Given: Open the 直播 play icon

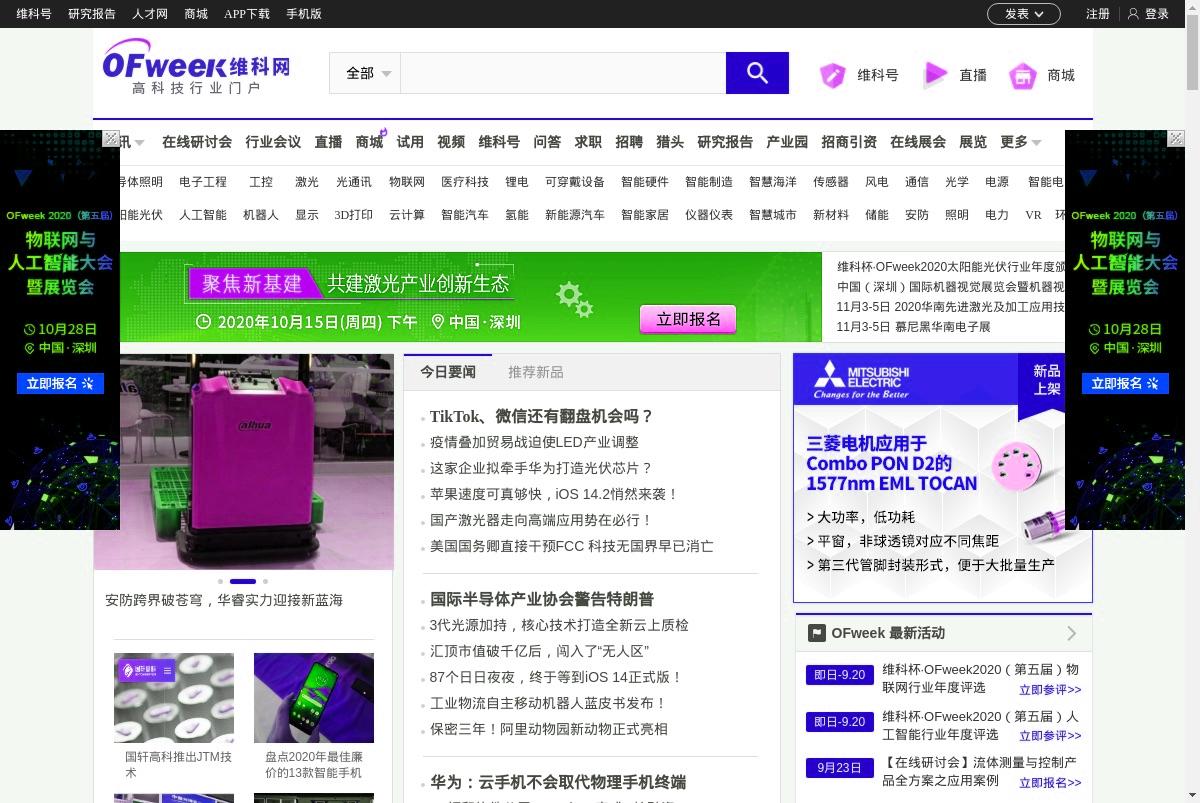Looking at the screenshot, I should click(x=935, y=75).
